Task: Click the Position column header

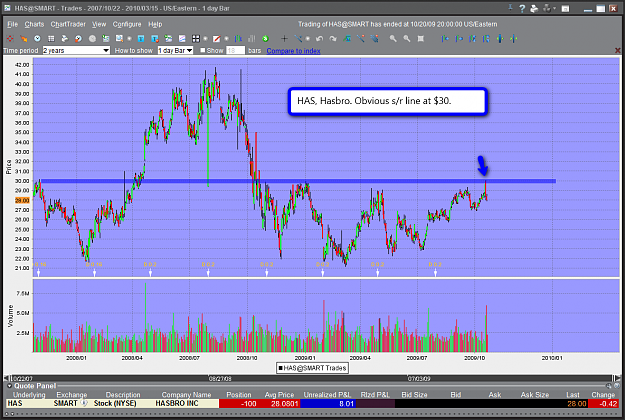Action: [x=239, y=394]
